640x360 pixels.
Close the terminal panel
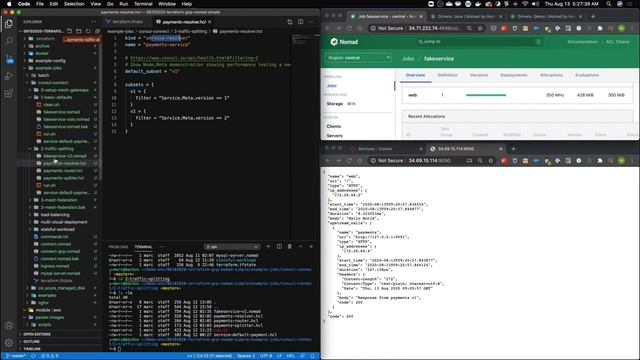311,247
